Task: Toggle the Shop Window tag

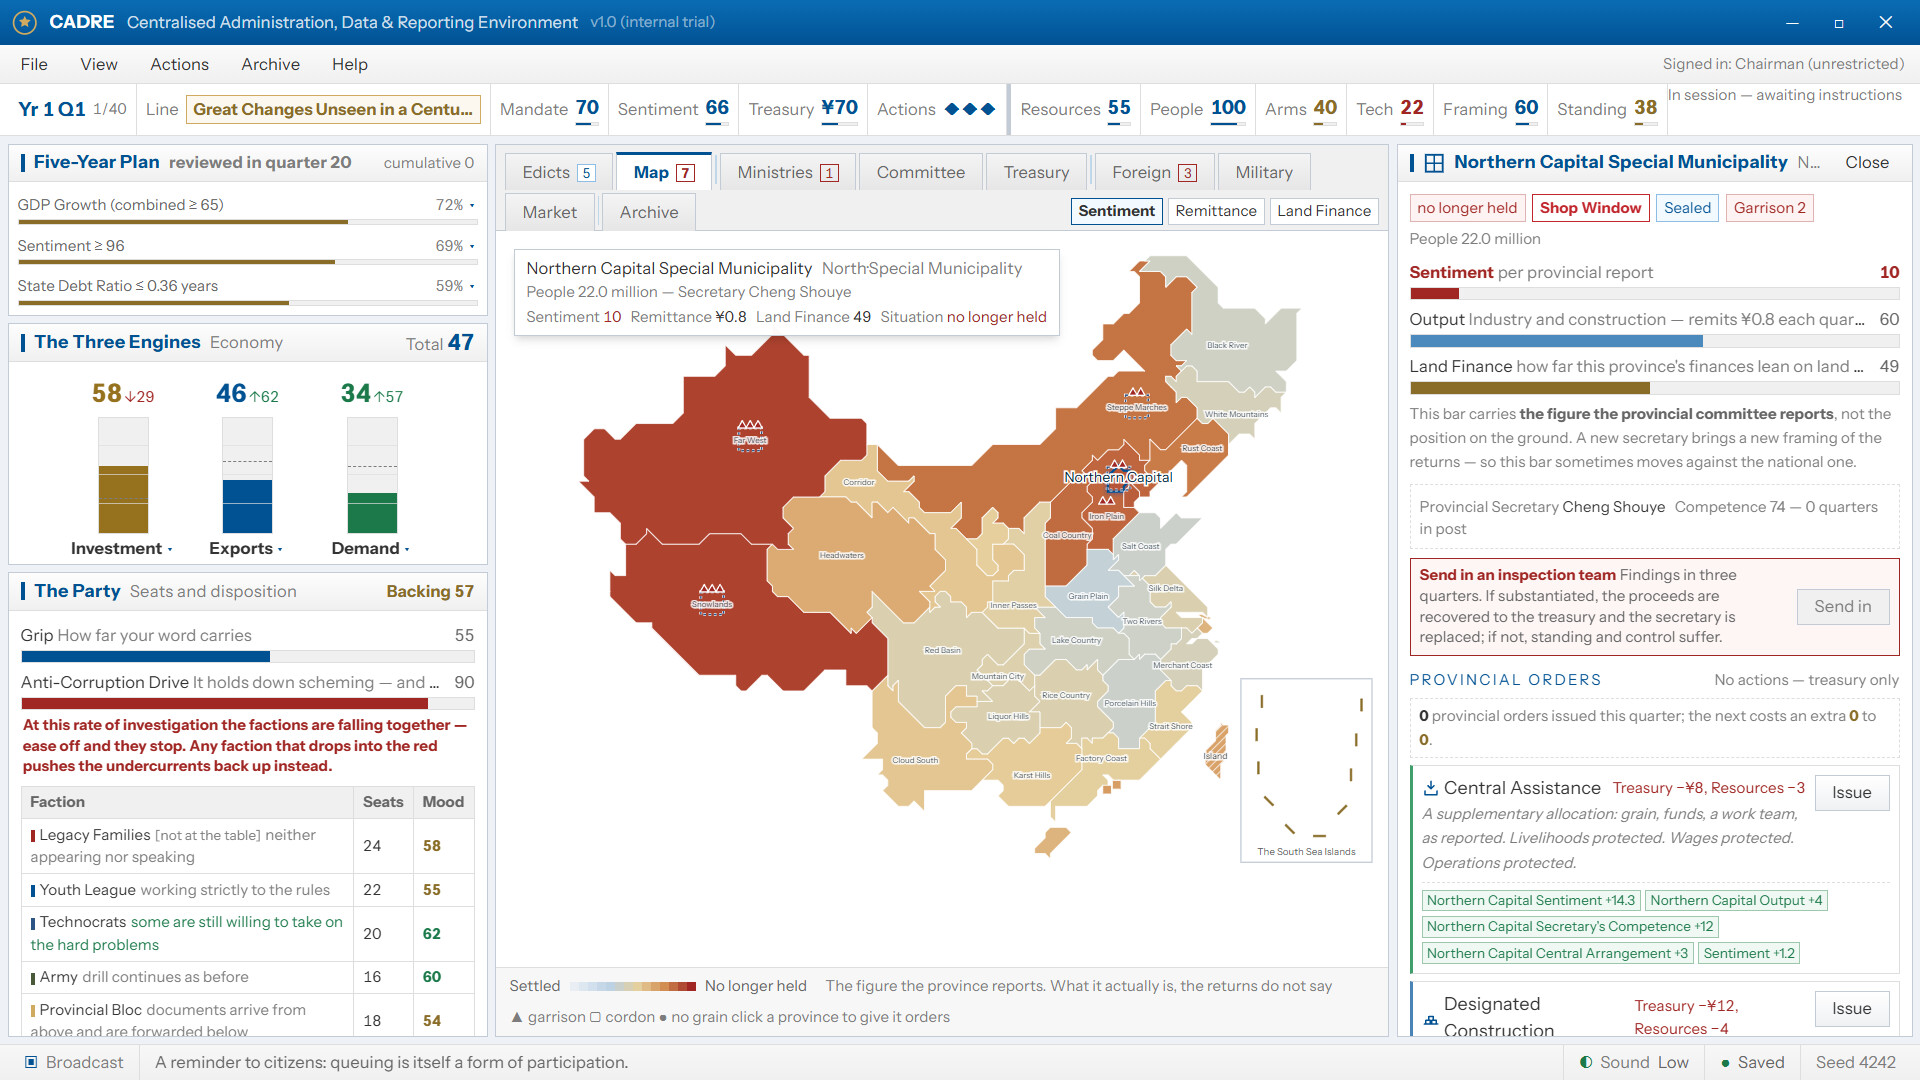Action: [x=1590, y=208]
